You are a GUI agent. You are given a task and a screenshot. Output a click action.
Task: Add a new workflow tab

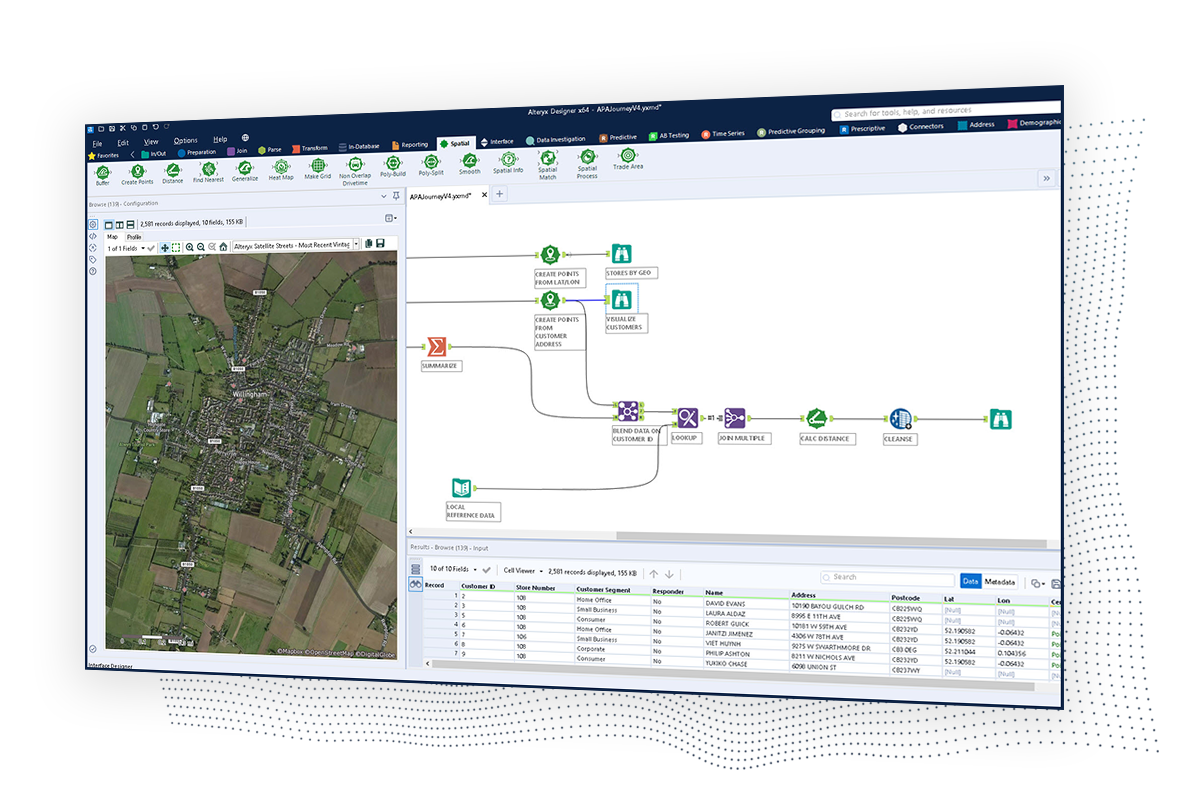click(499, 194)
